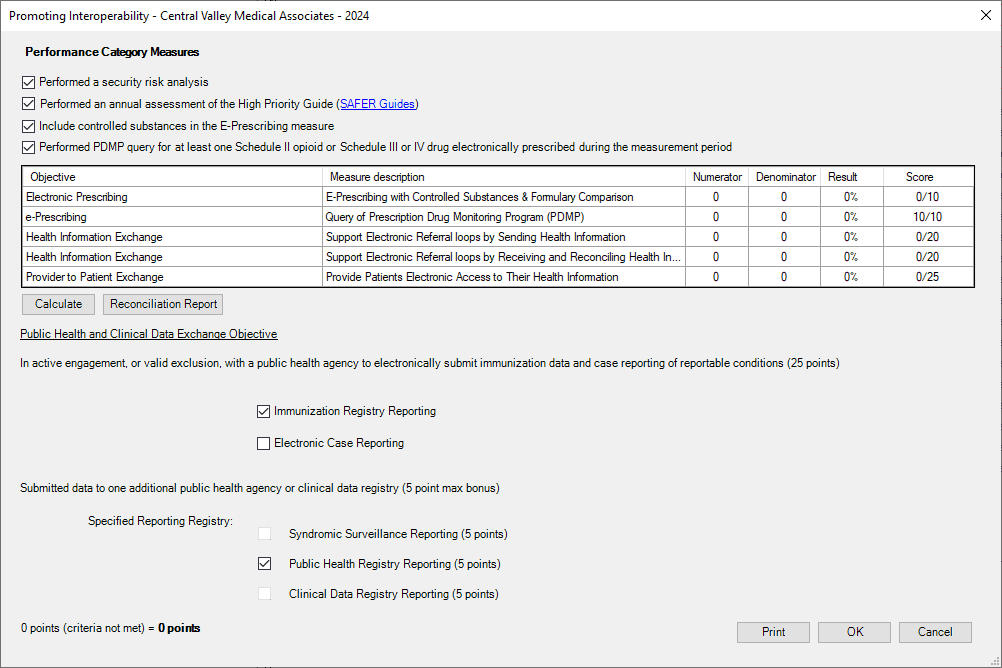Select the e-Prescribing objective cell
Viewport: 1002px width, 668px height.
(x=173, y=217)
